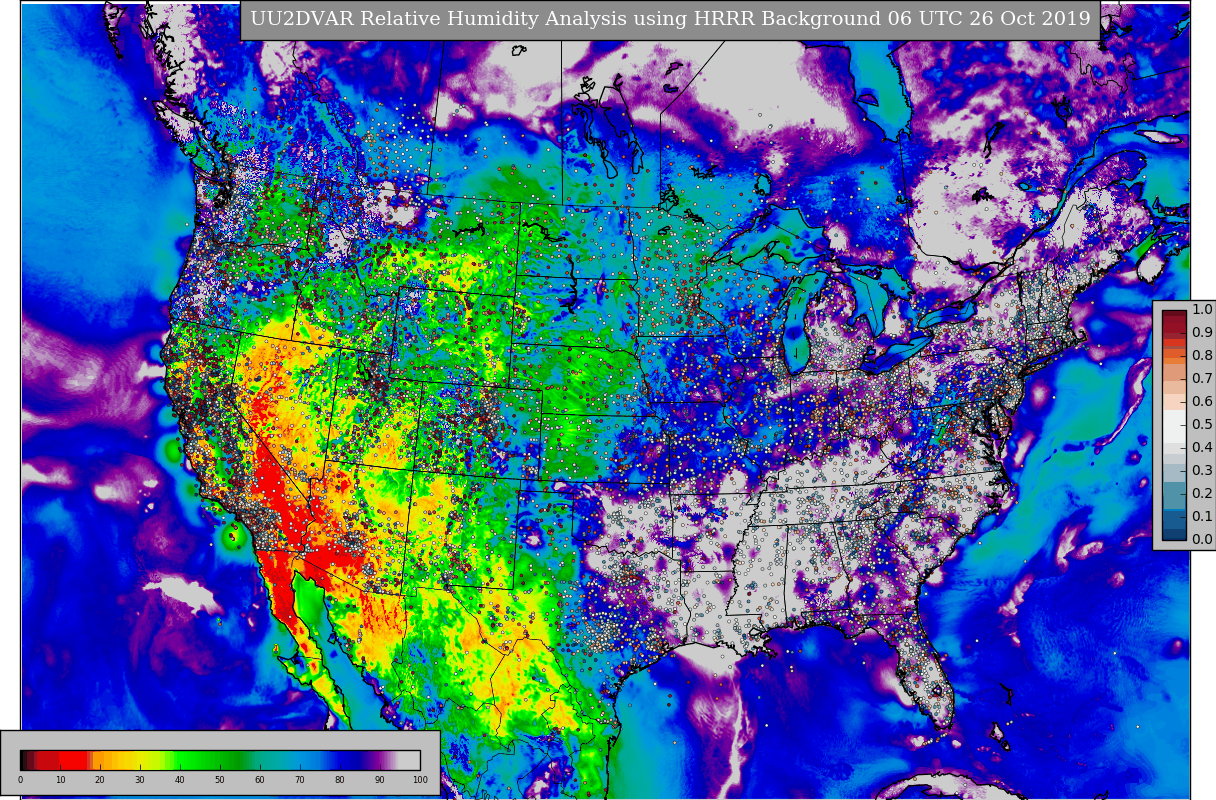This screenshot has height=800, width=1216.
Task: Click the 10 tick label on humidity colorbar
Action: point(60,780)
